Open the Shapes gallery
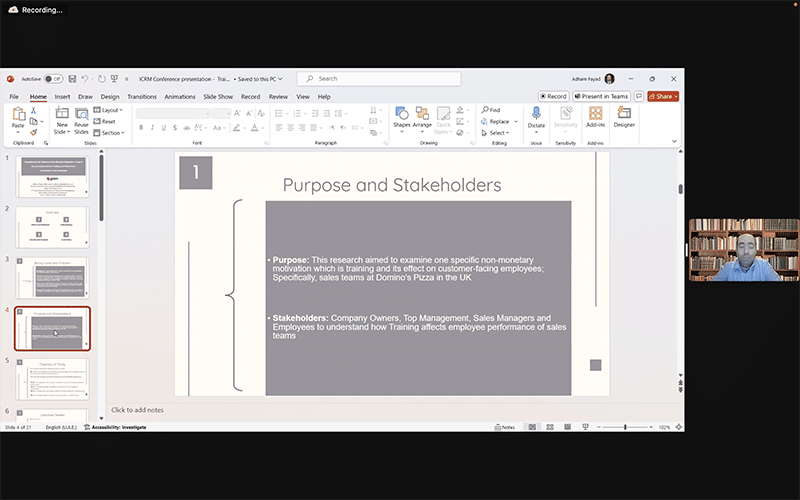 pyautogui.click(x=401, y=118)
